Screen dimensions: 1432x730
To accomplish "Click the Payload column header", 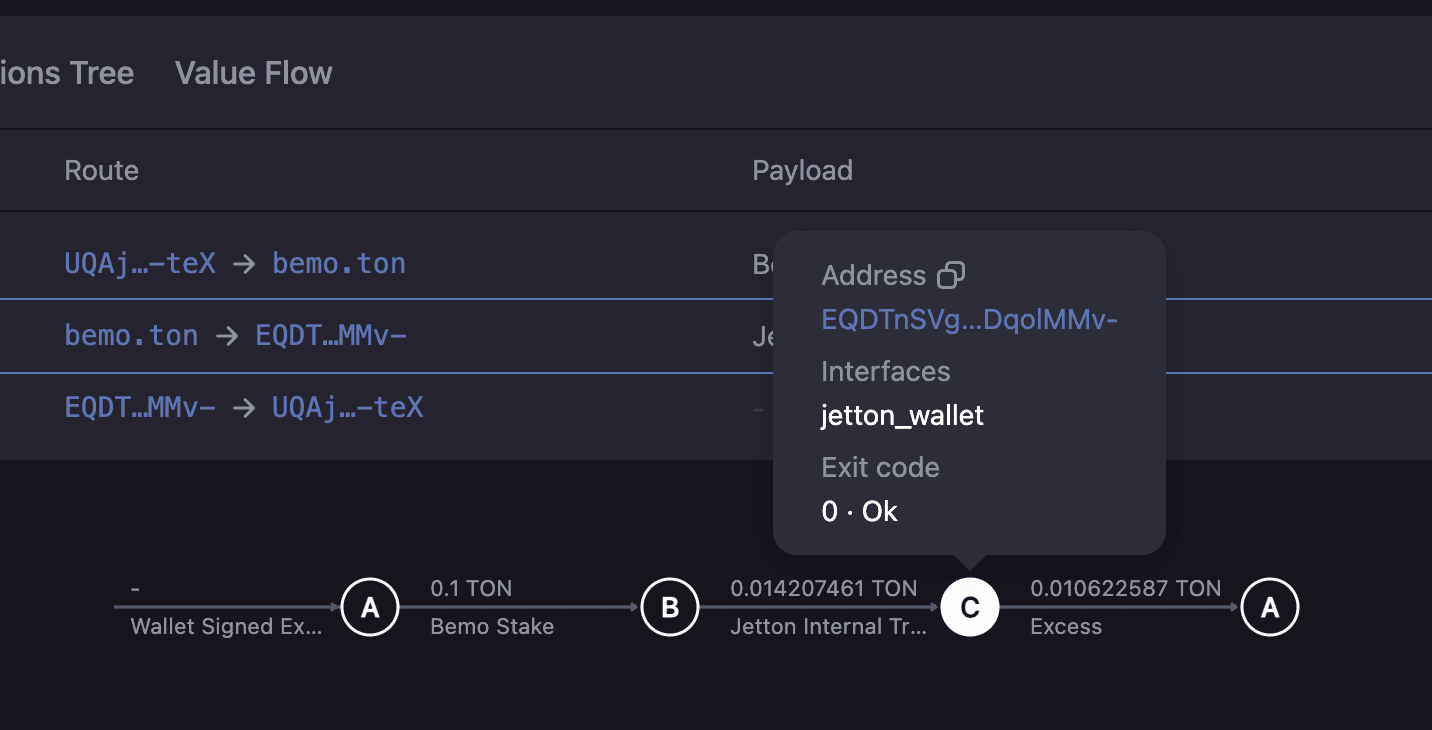I will pyautogui.click(x=802, y=170).
